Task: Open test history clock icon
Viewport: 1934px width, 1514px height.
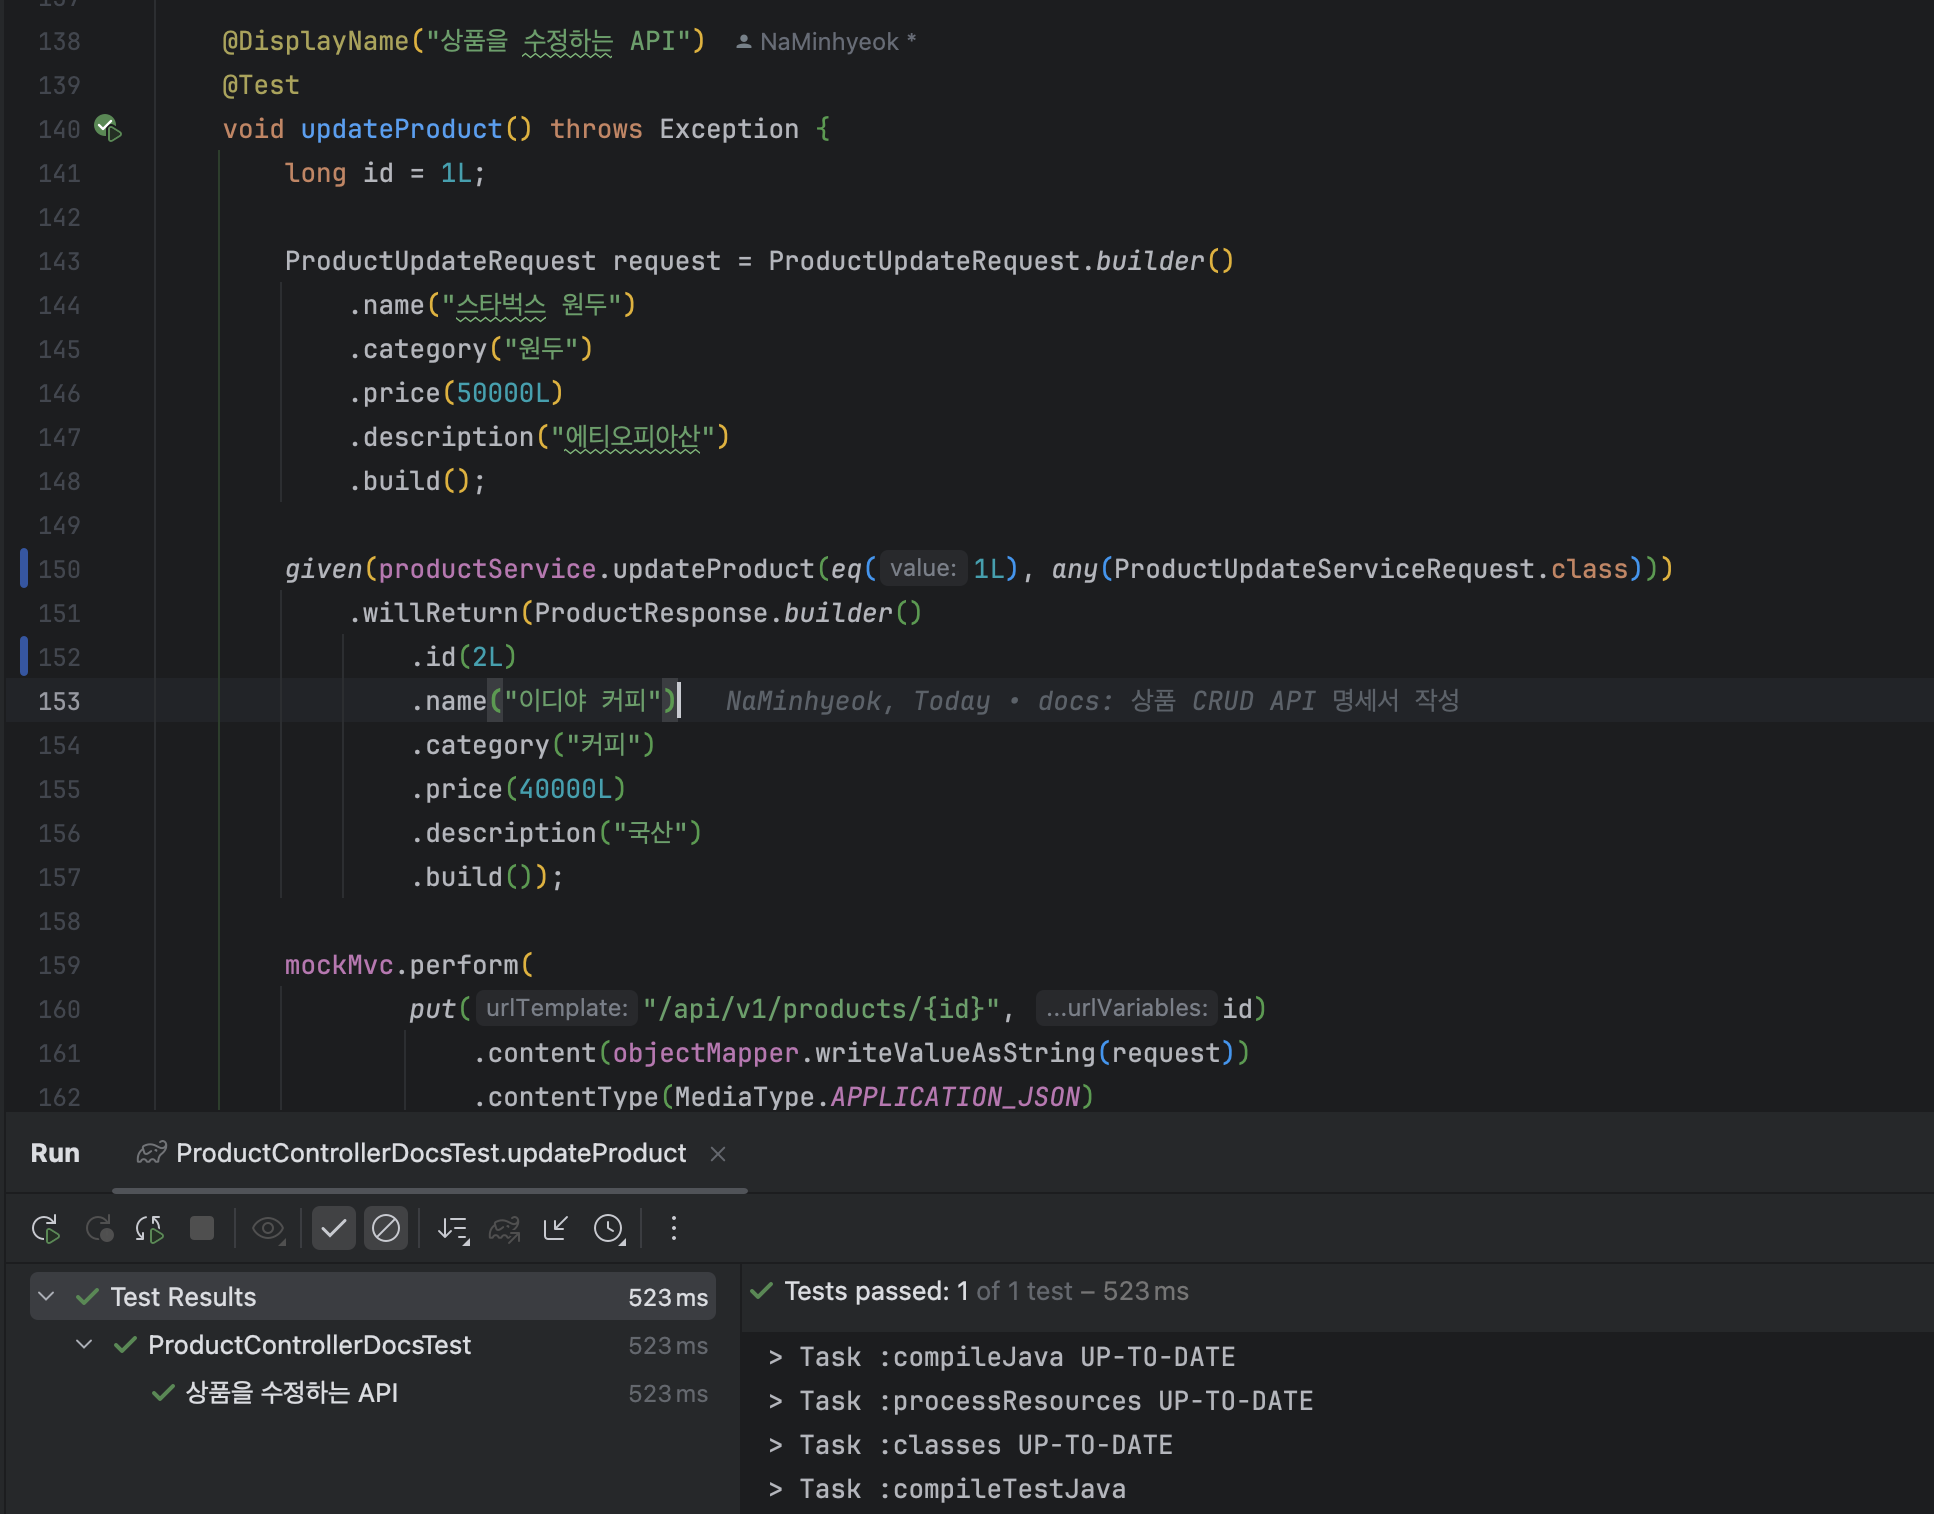Action: [x=609, y=1228]
